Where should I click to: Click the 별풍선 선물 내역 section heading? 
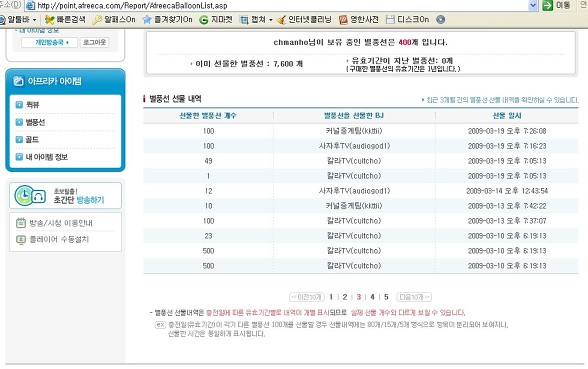click(x=176, y=99)
